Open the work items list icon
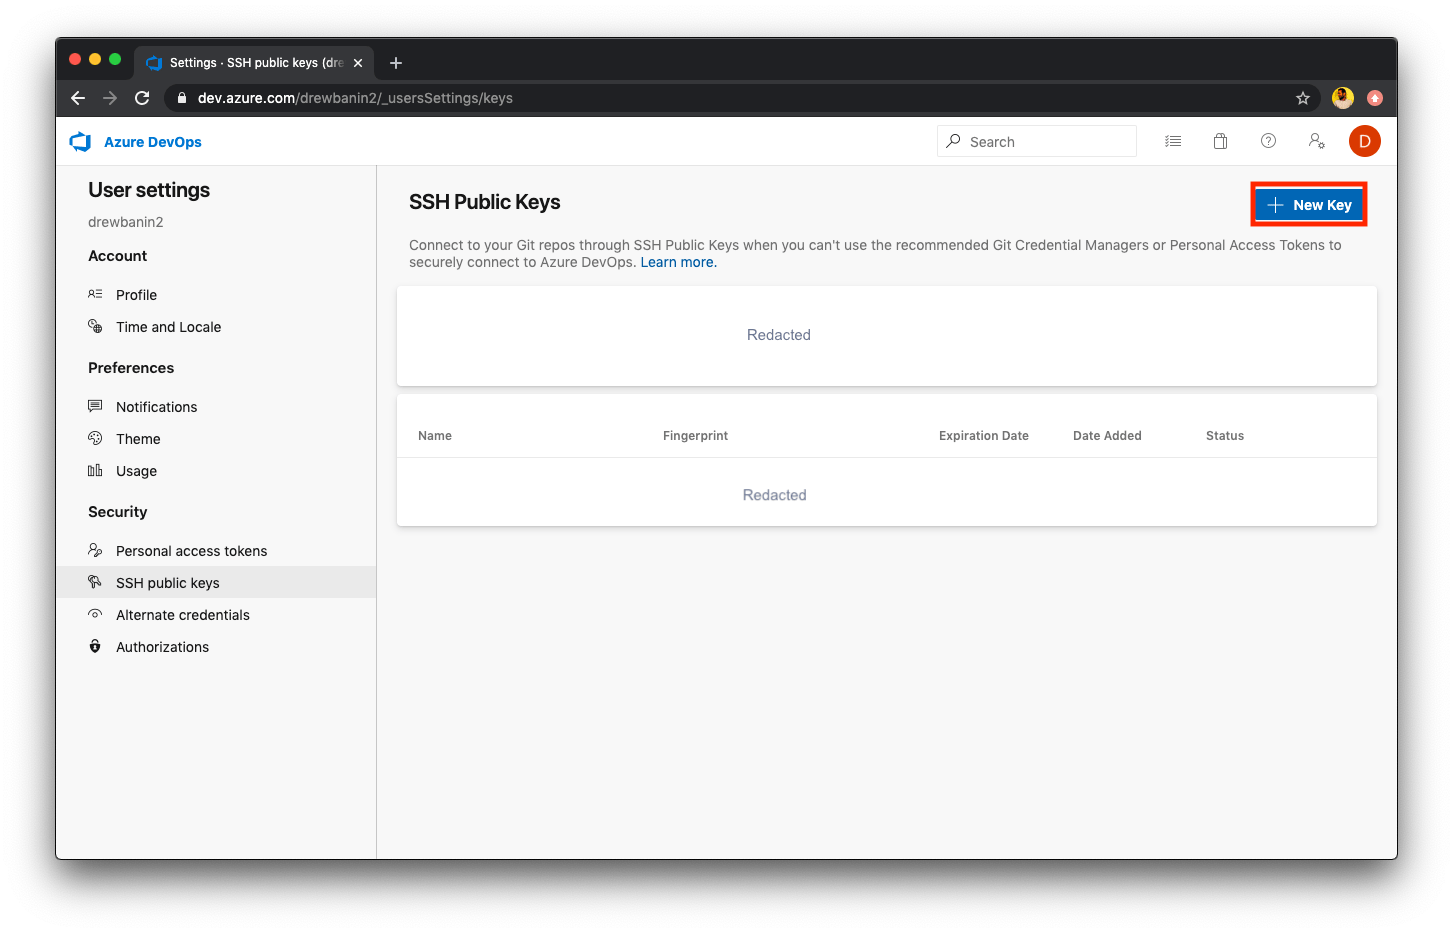 [1173, 141]
